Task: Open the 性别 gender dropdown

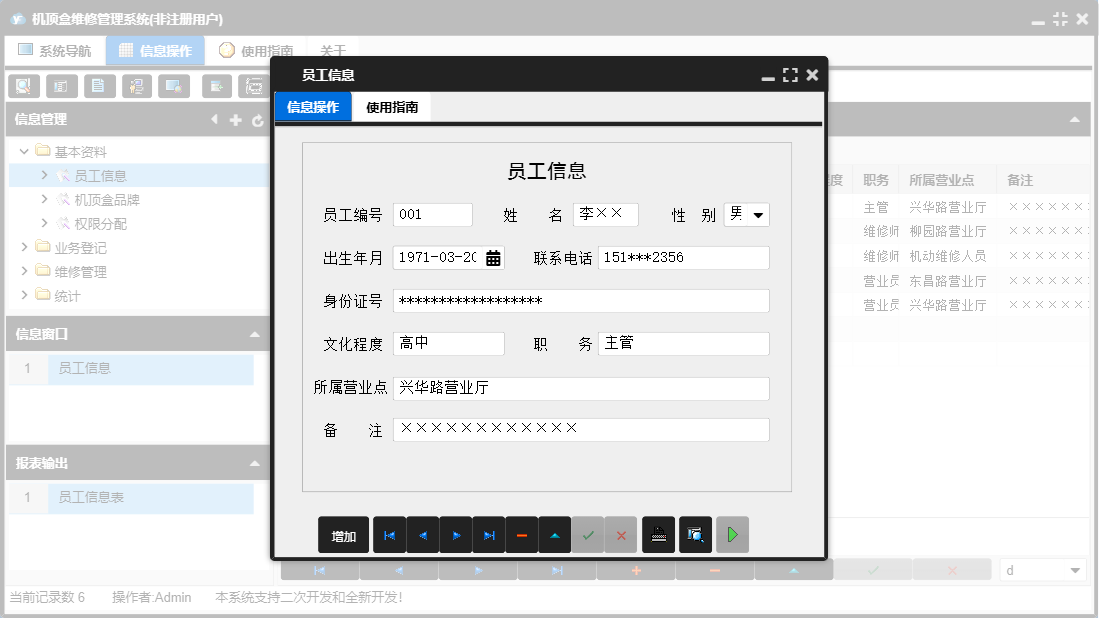Action: tap(758, 213)
